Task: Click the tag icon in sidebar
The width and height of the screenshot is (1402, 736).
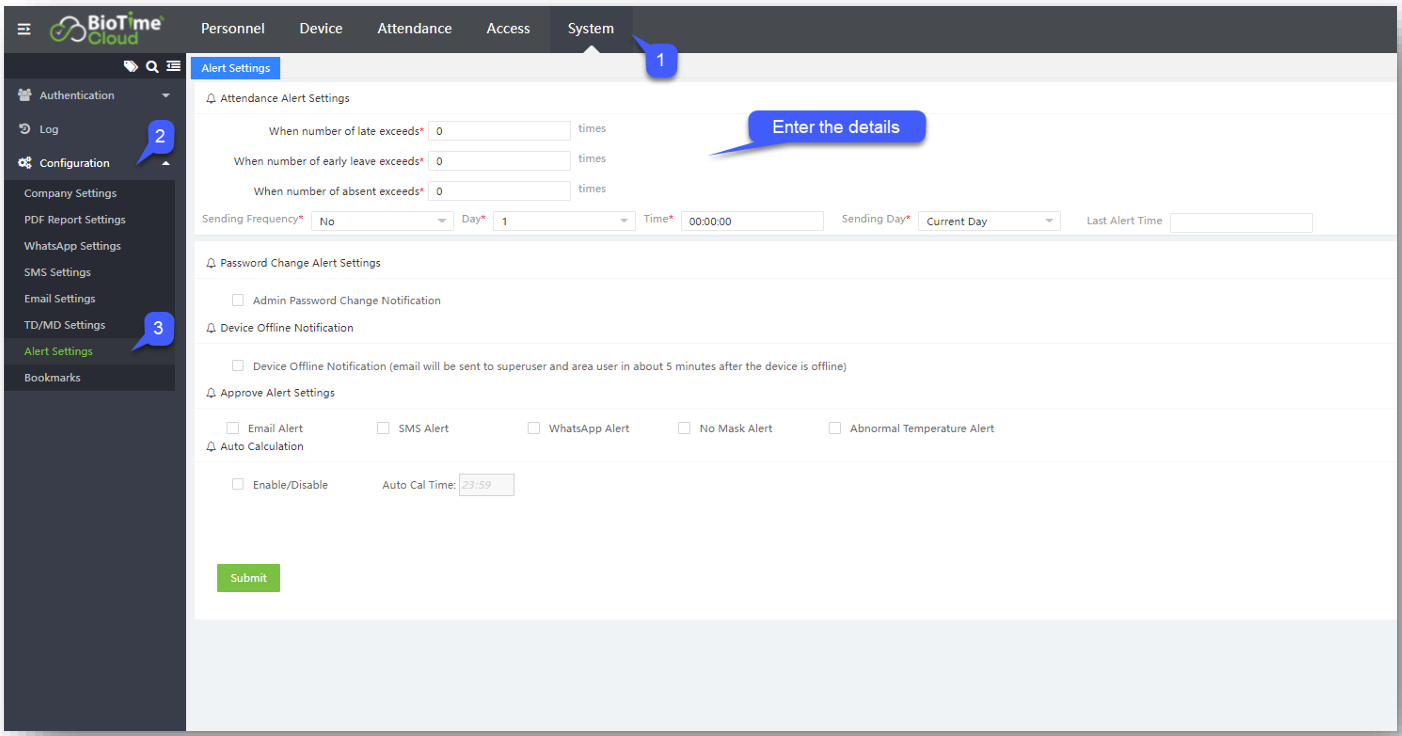Action: pos(130,67)
